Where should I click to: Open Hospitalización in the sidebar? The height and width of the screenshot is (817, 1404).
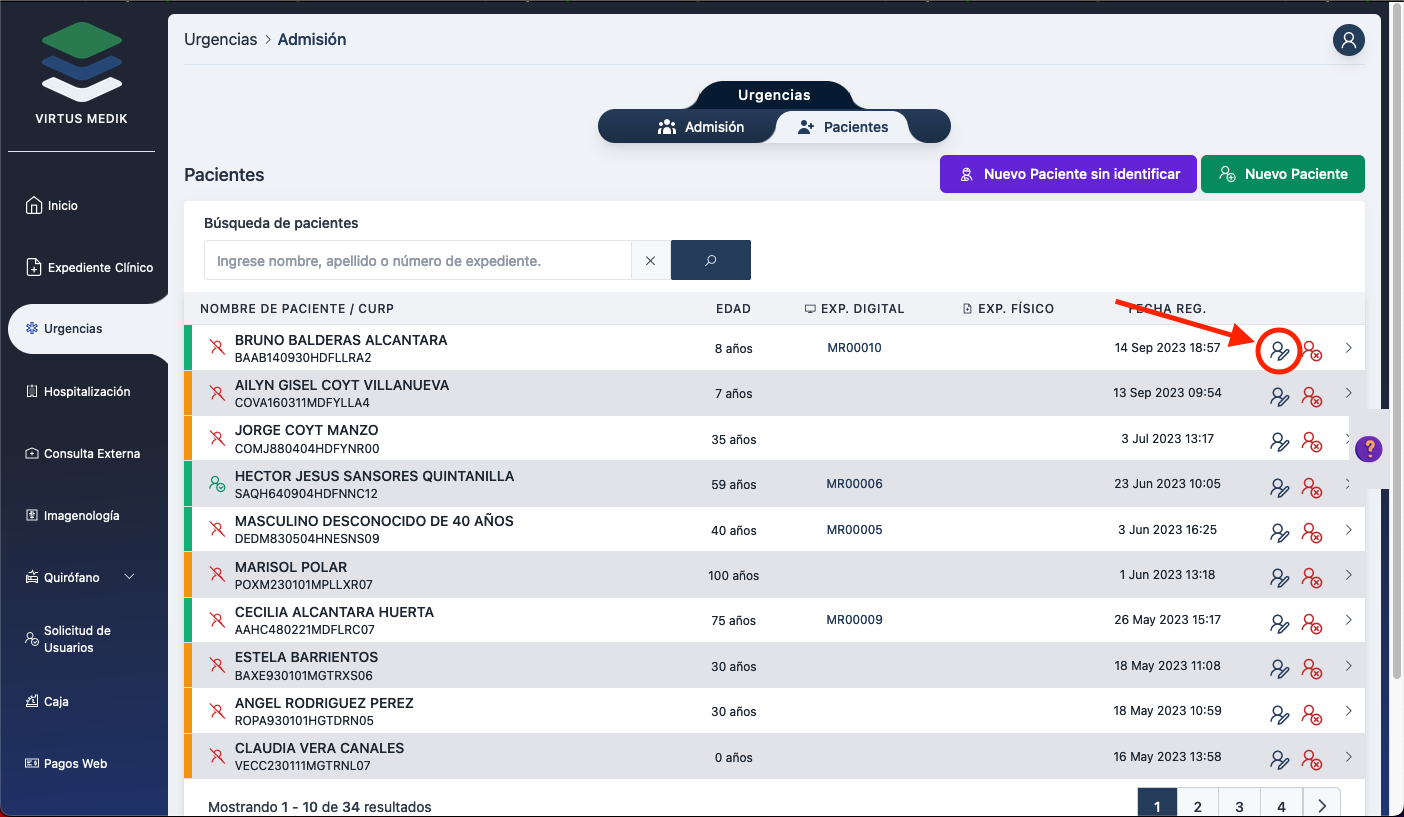pyautogui.click(x=86, y=392)
